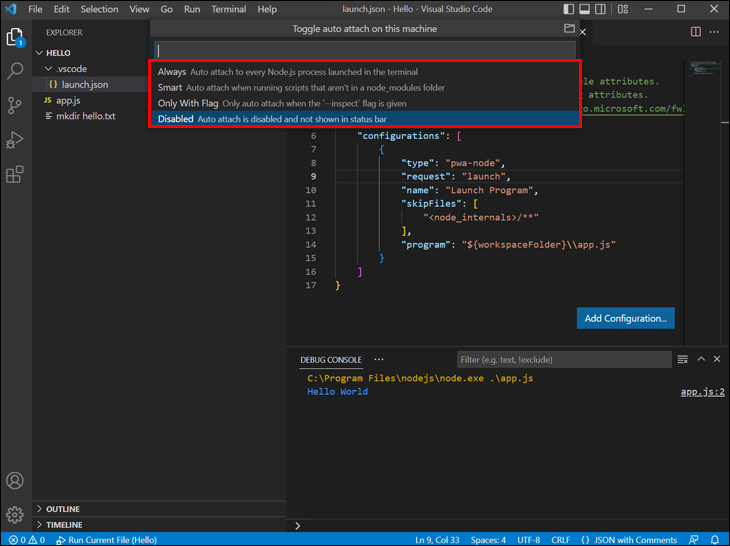The height and width of the screenshot is (546, 730).
Task: Expand the OUTLINE section
Action: 62,509
